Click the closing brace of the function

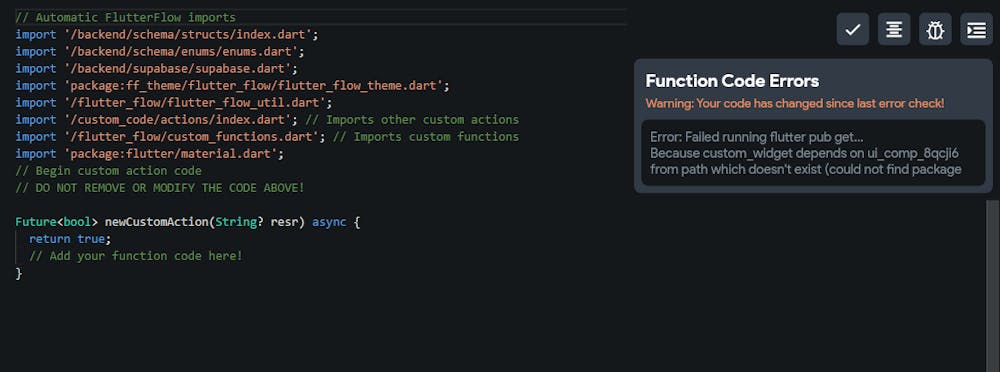click(x=18, y=273)
